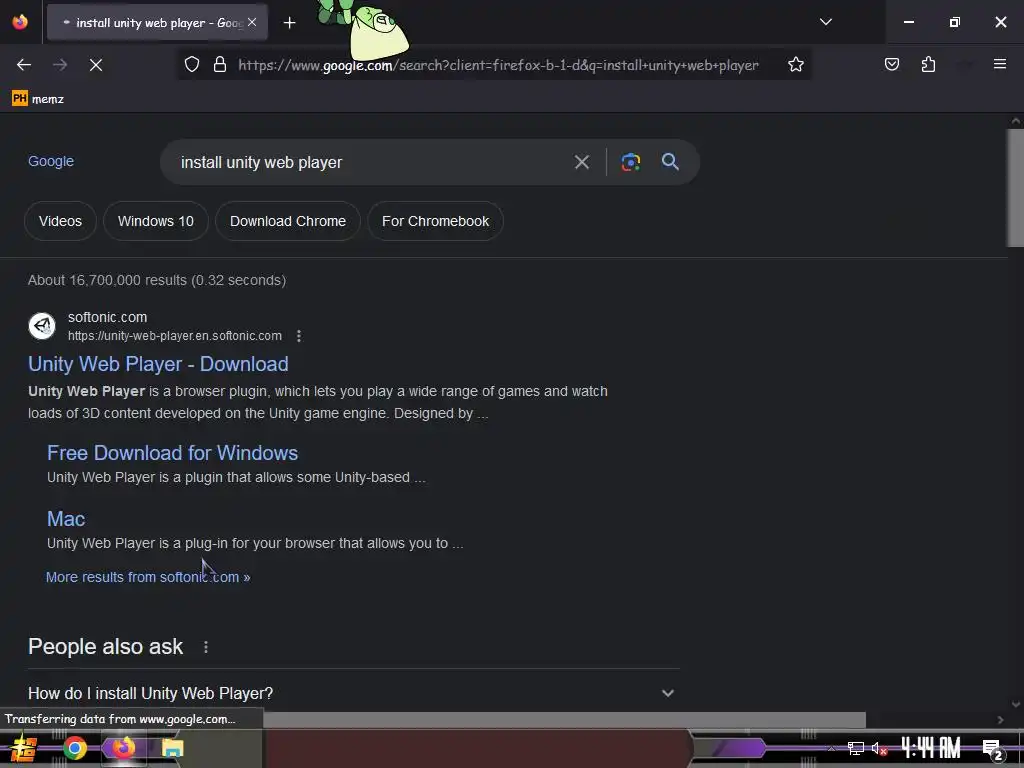Stop loading the page
The height and width of the screenshot is (768, 1024).
96,65
